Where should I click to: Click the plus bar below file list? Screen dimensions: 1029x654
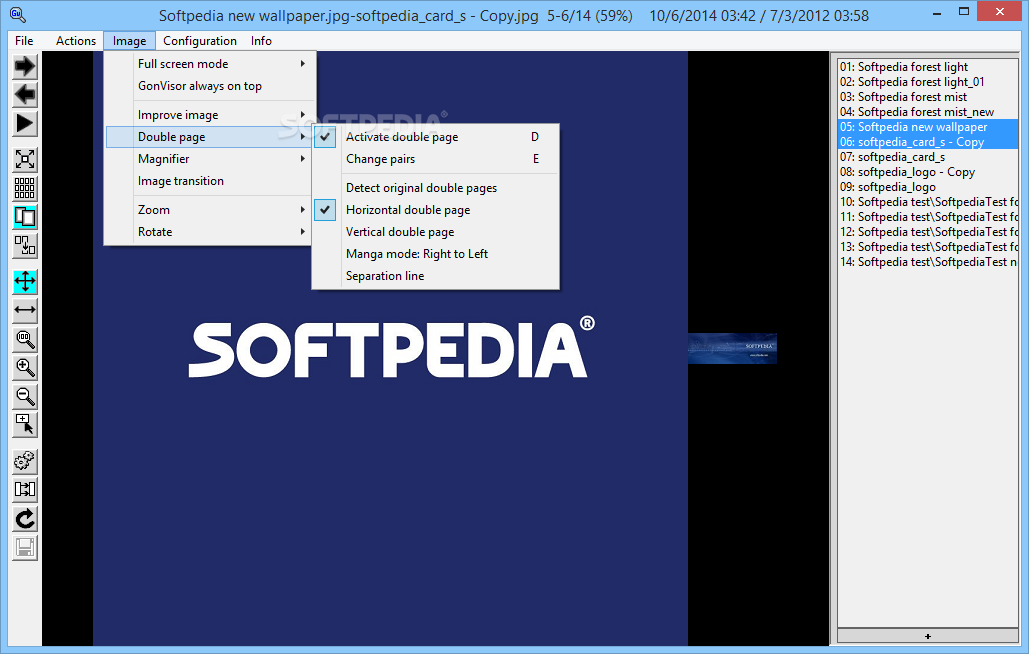927,636
